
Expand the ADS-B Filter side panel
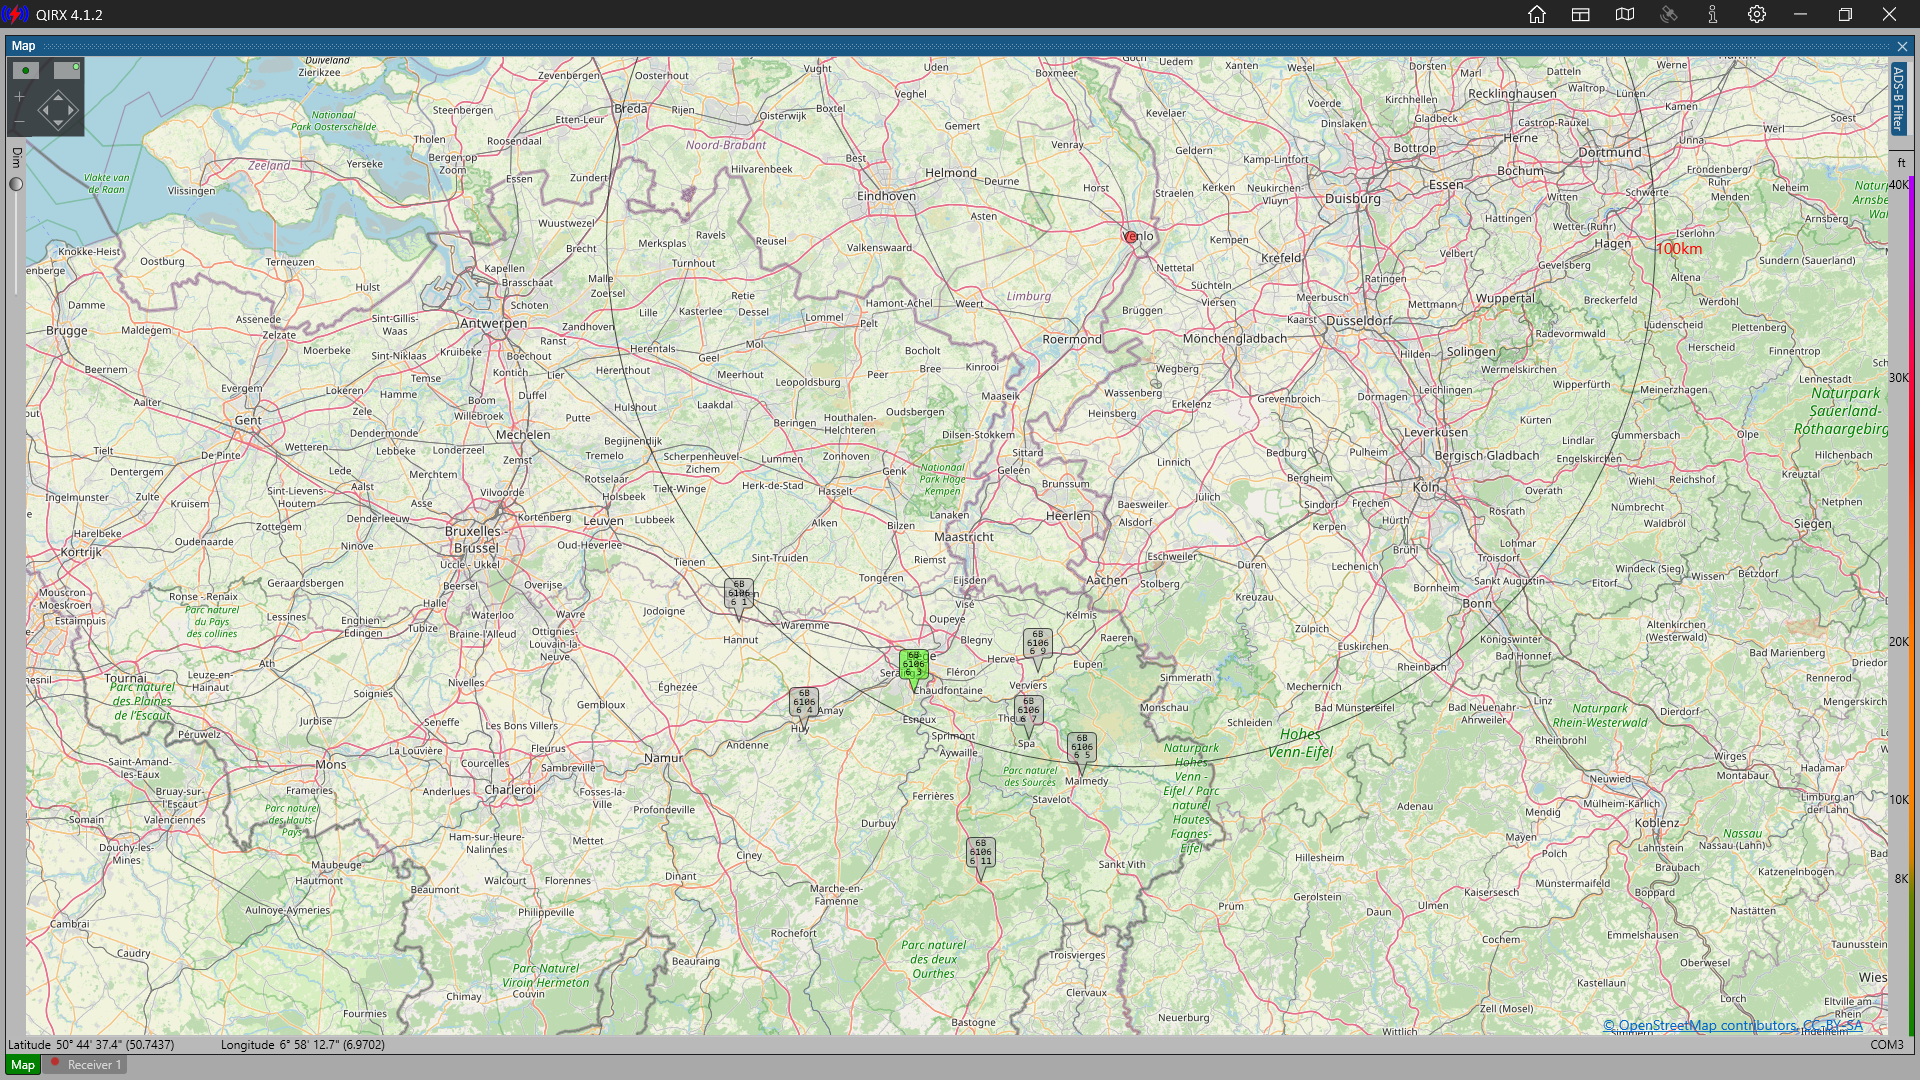[1898, 98]
